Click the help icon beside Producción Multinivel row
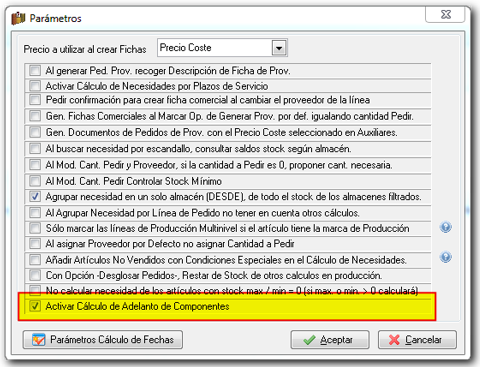 (x=446, y=227)
